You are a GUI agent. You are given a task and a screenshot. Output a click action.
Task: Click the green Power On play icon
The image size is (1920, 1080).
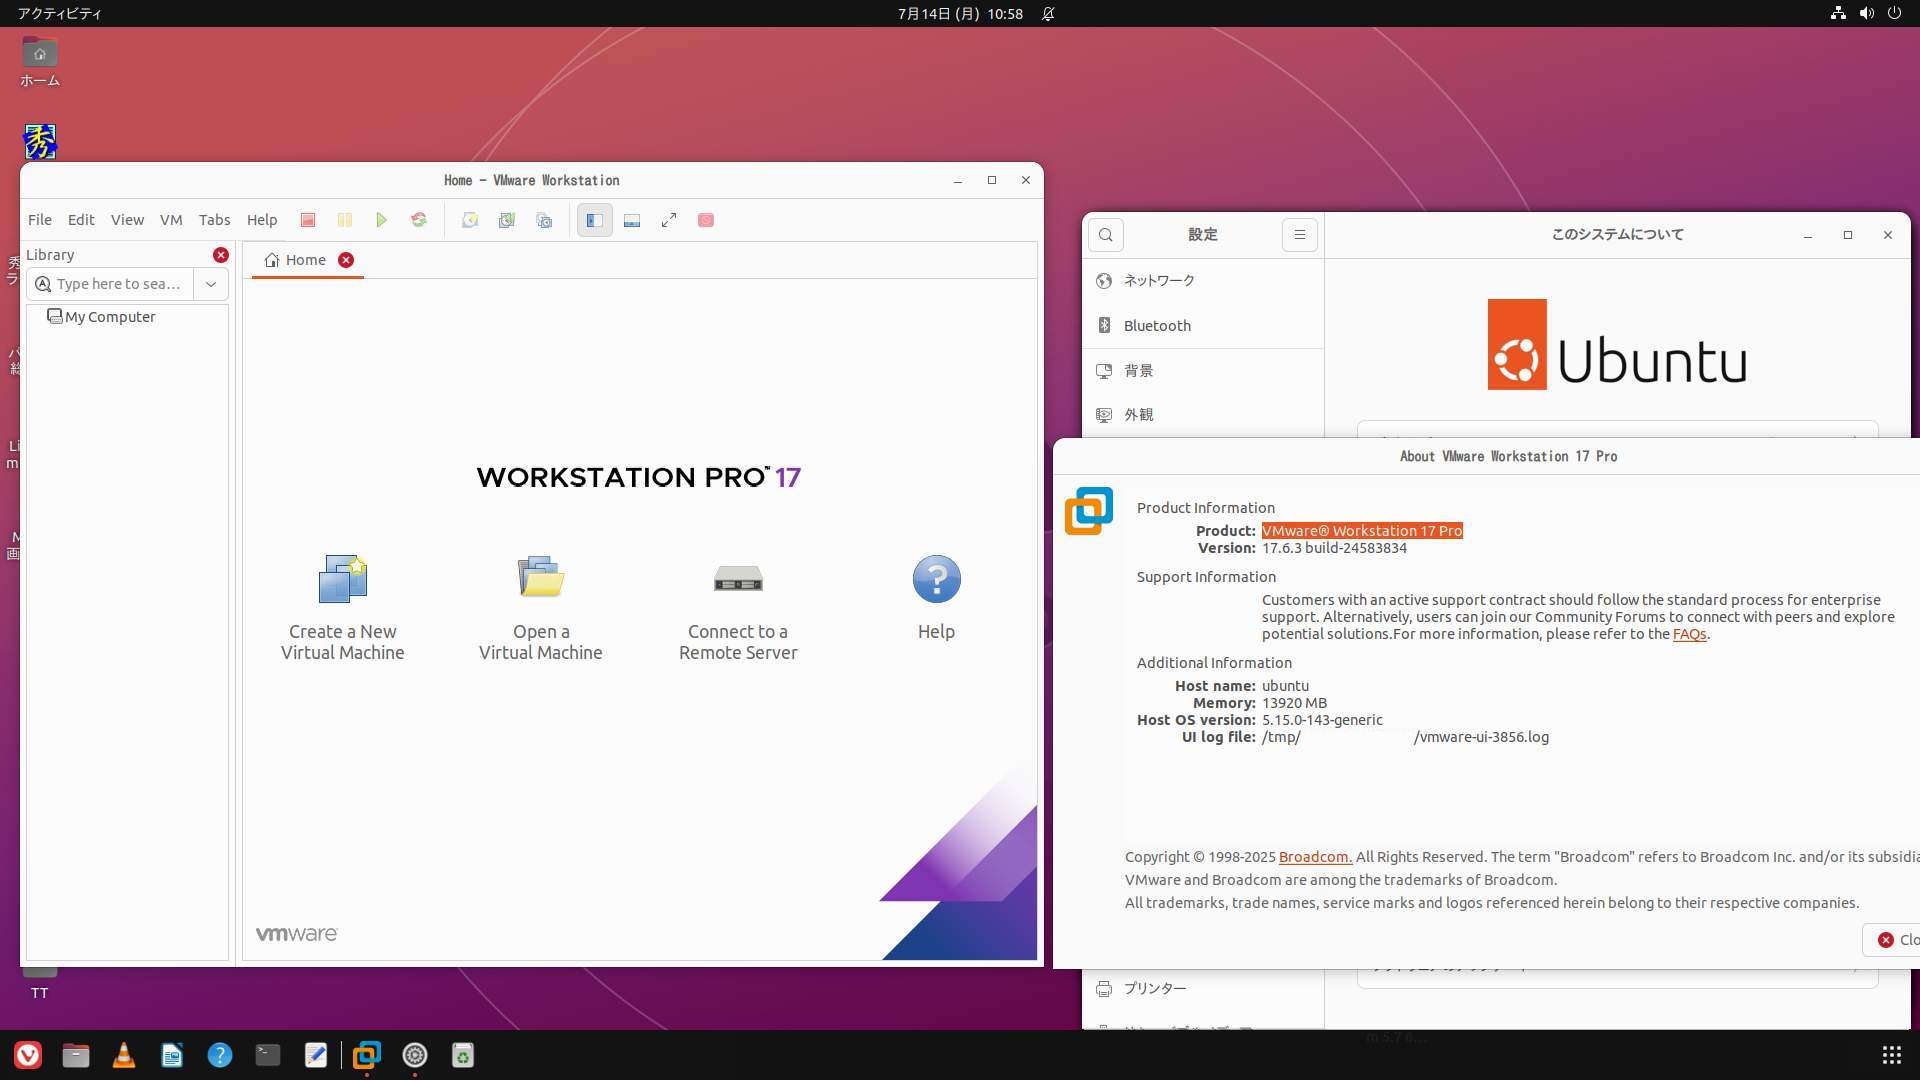click(x=381, y=220)
